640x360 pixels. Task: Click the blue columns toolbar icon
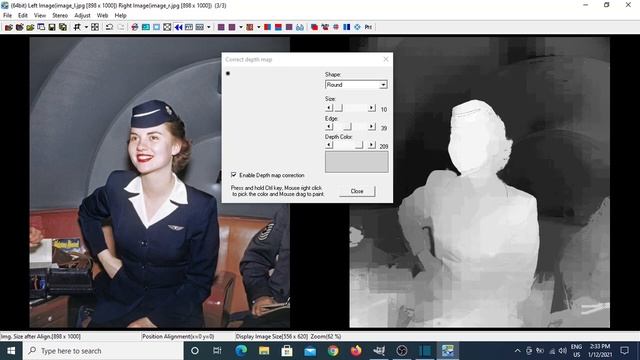tap(347, 27)
